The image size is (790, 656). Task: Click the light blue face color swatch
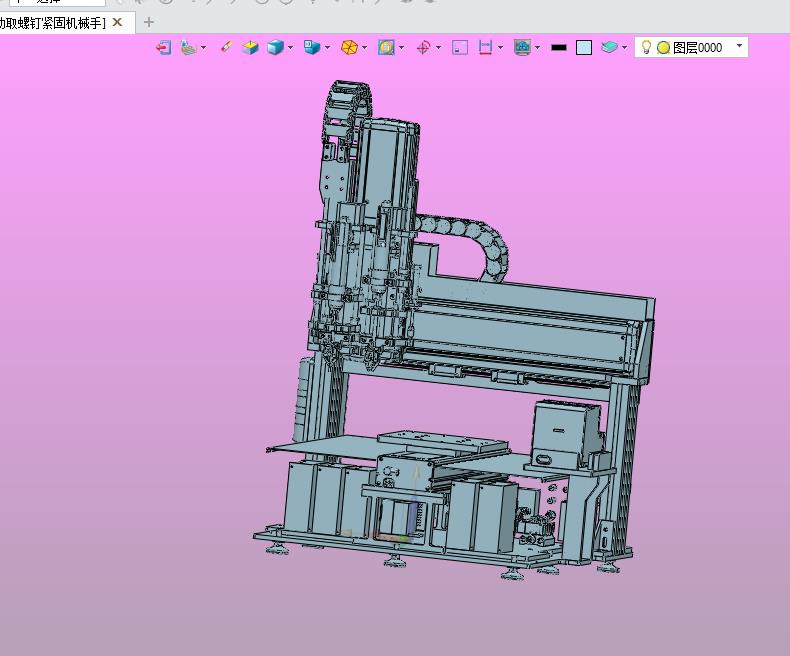(584, 47)
